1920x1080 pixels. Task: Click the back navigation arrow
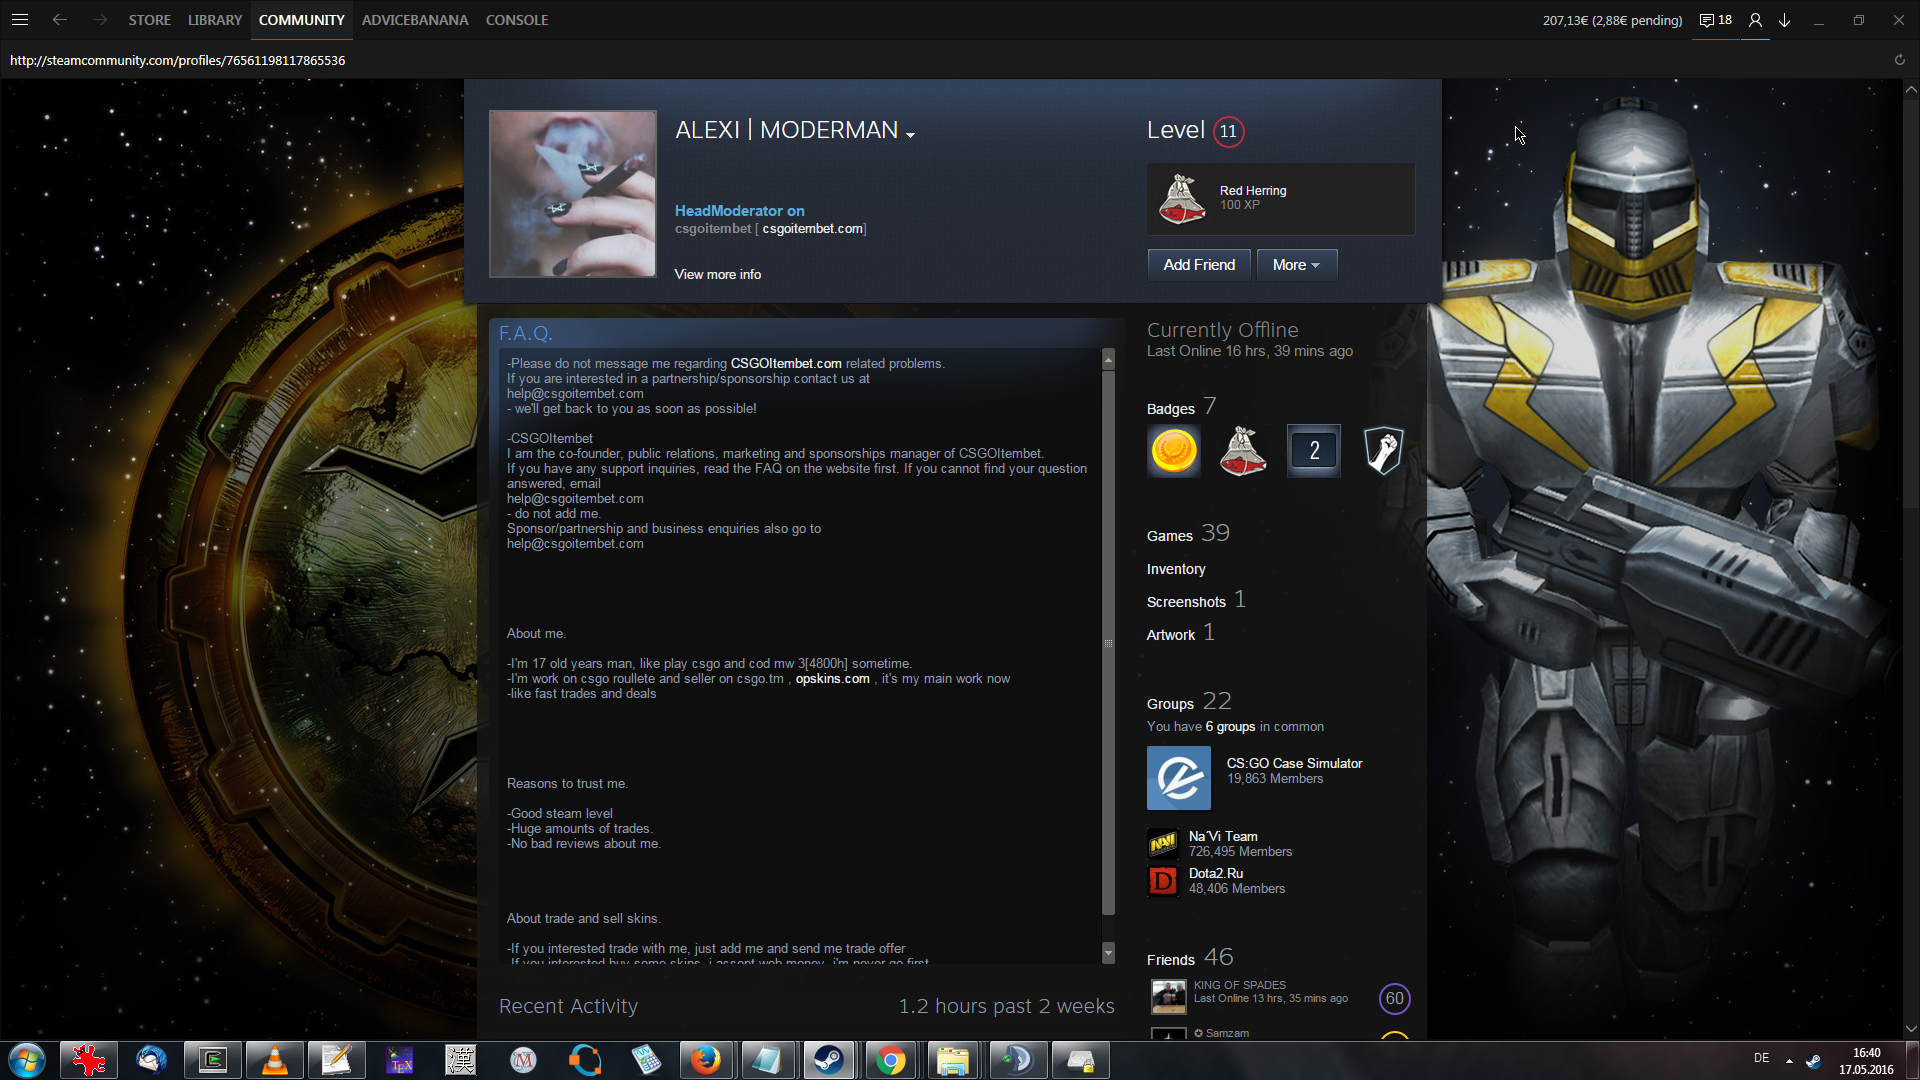[60, 20]
